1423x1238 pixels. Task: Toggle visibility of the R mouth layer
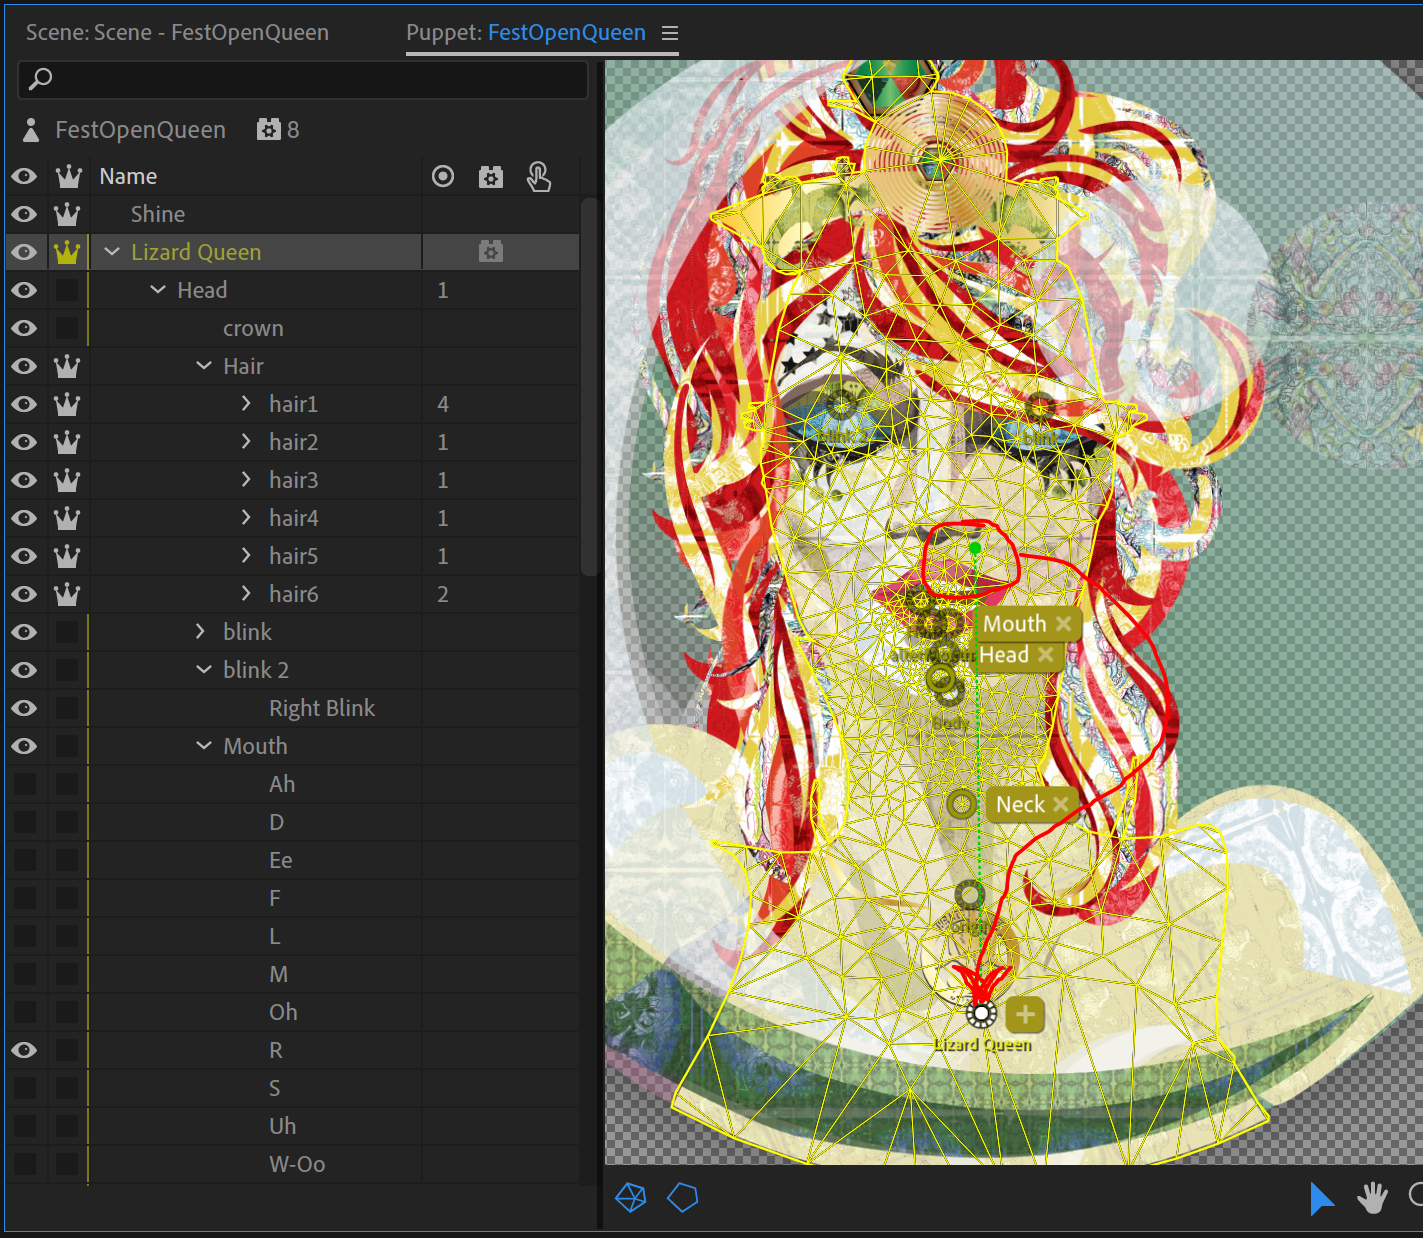[x=24, y=1050]
